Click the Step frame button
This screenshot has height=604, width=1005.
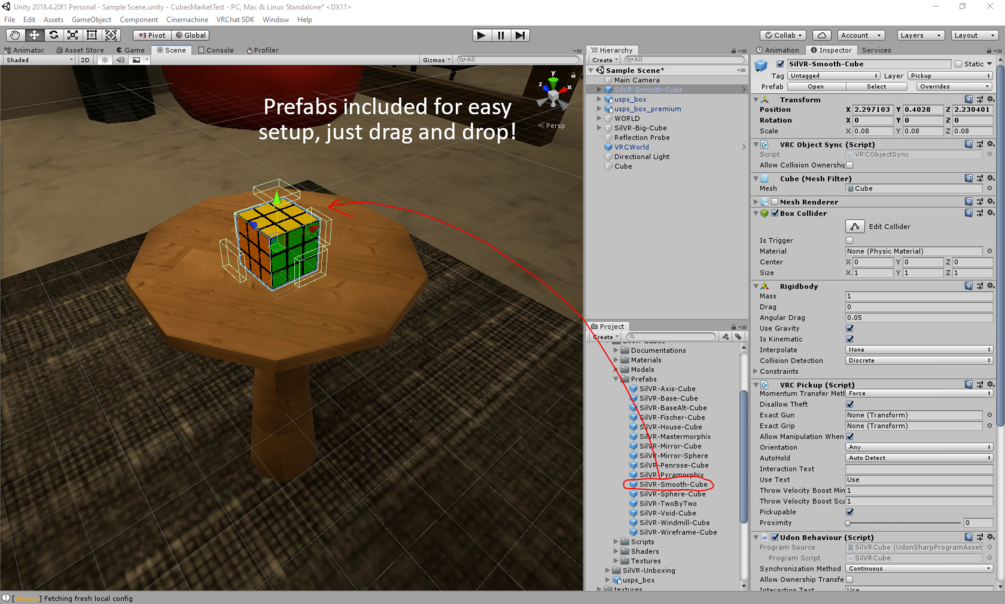520,35
